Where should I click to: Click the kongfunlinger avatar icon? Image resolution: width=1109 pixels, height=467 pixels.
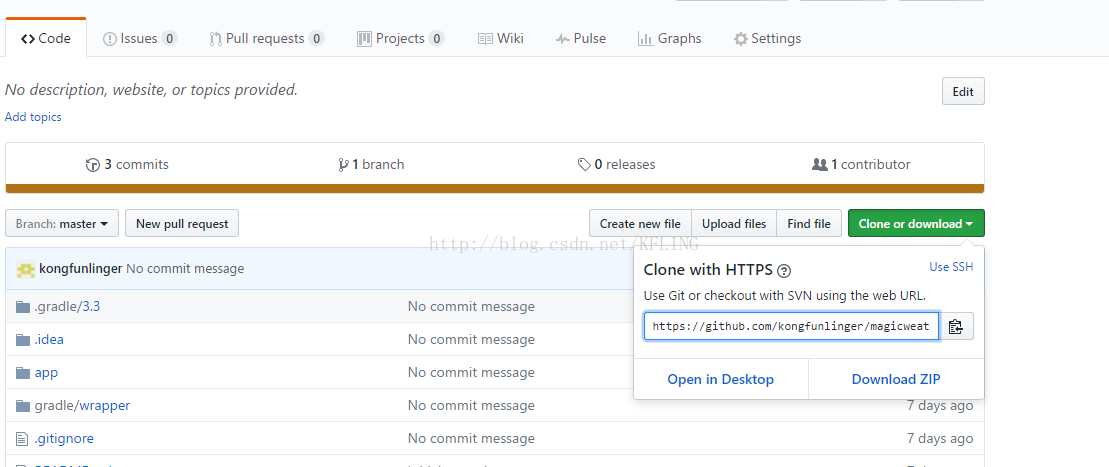26,269
